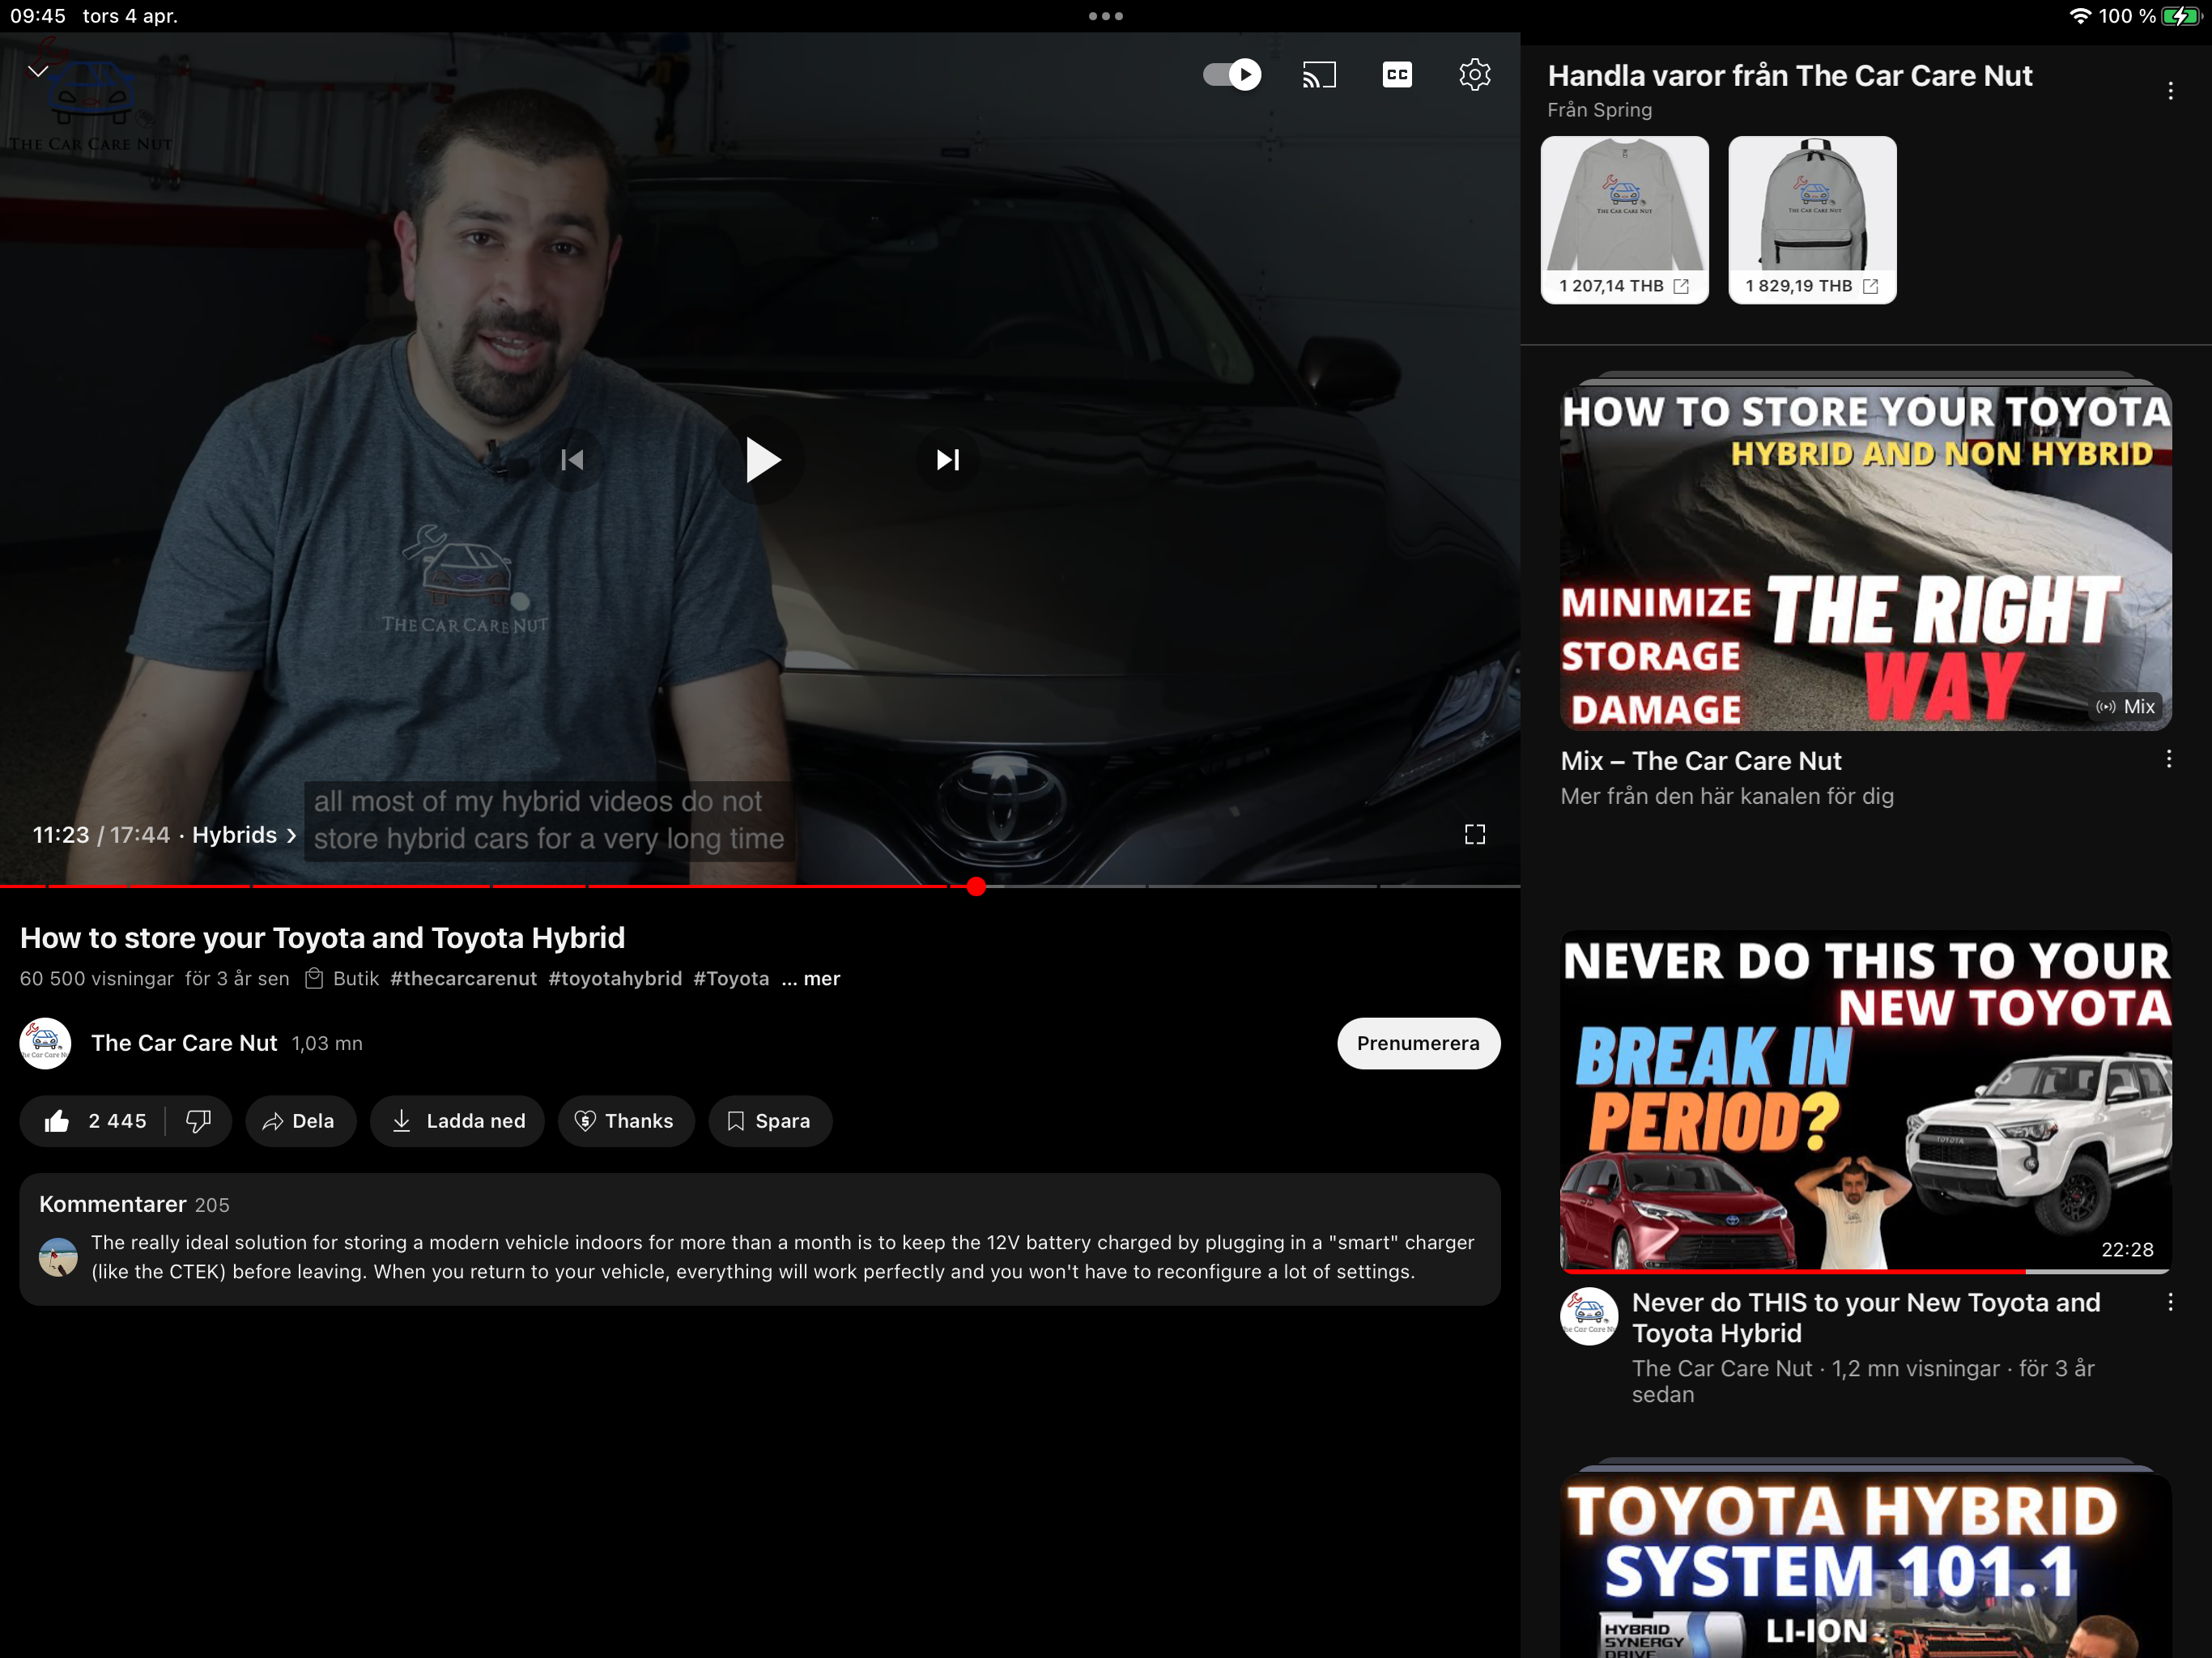The height and width of the screenshot is (1658, 2212).
Task: Open options menu for shopping shelf
Action: click(2169, 91)
